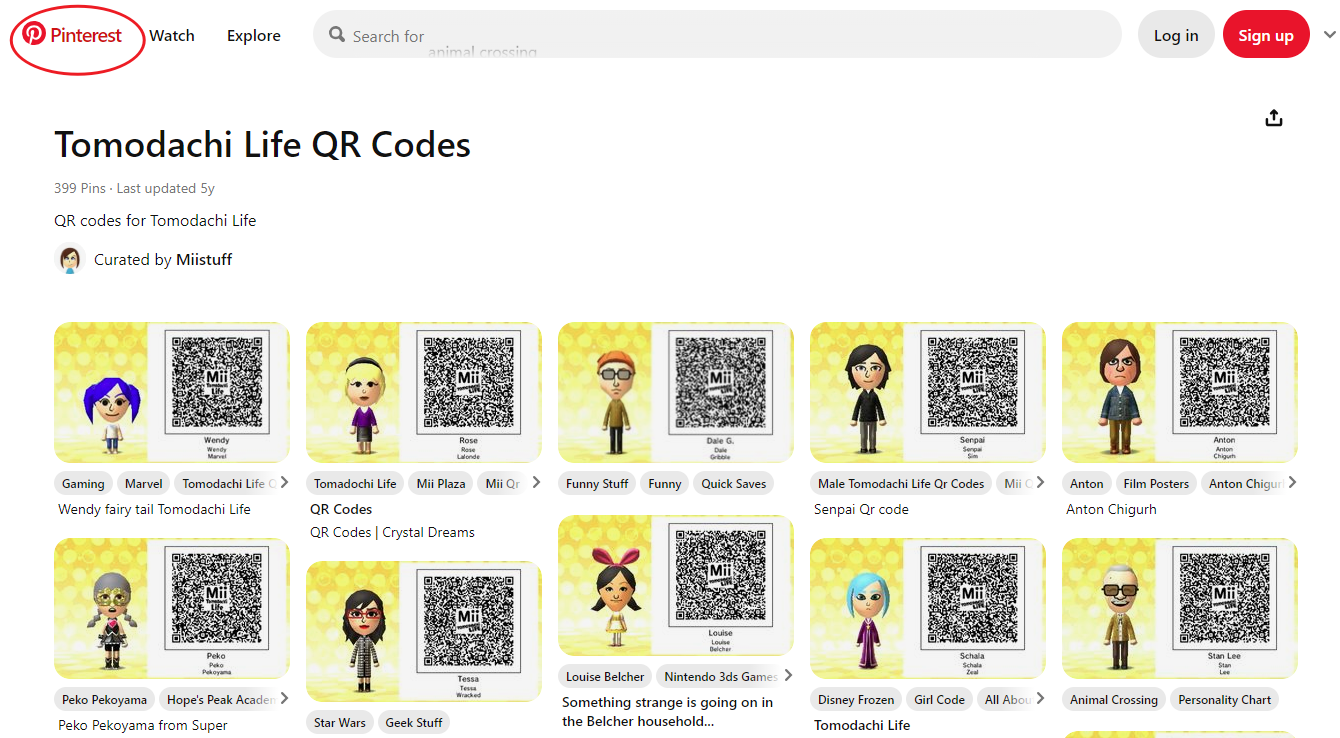Screen dimensions: 1340x738
Task: Select the Quick Saves tag chip
Action: coord(734,484)
